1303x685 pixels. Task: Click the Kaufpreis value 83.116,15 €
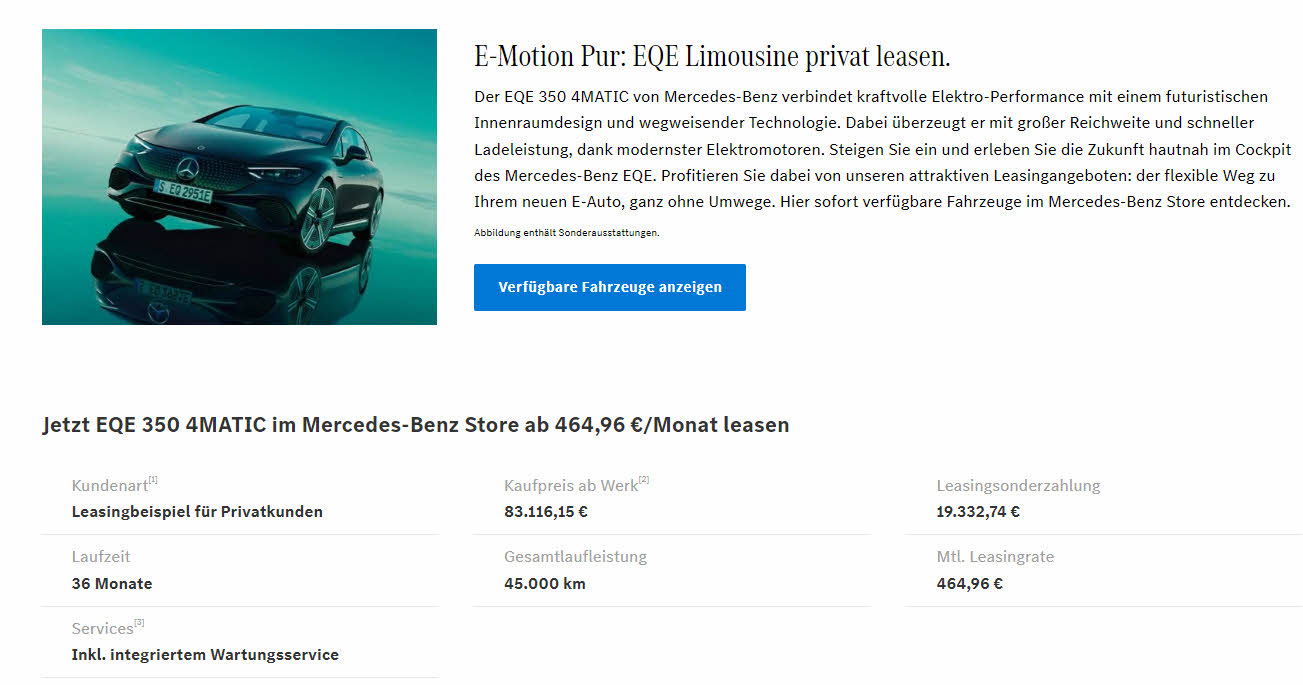coord(546,512)
